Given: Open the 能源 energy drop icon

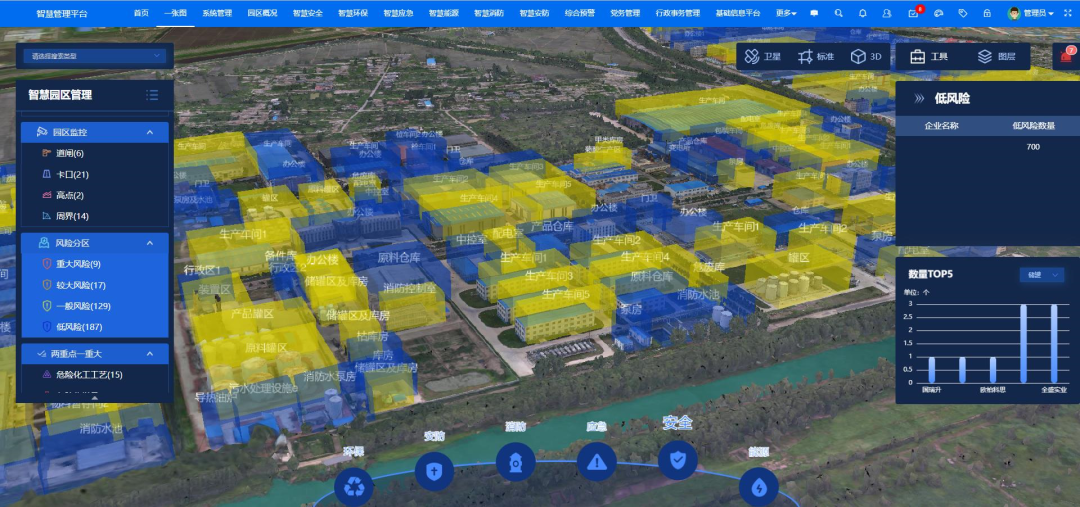Looking at the screenshot, I should pos(759,487).
